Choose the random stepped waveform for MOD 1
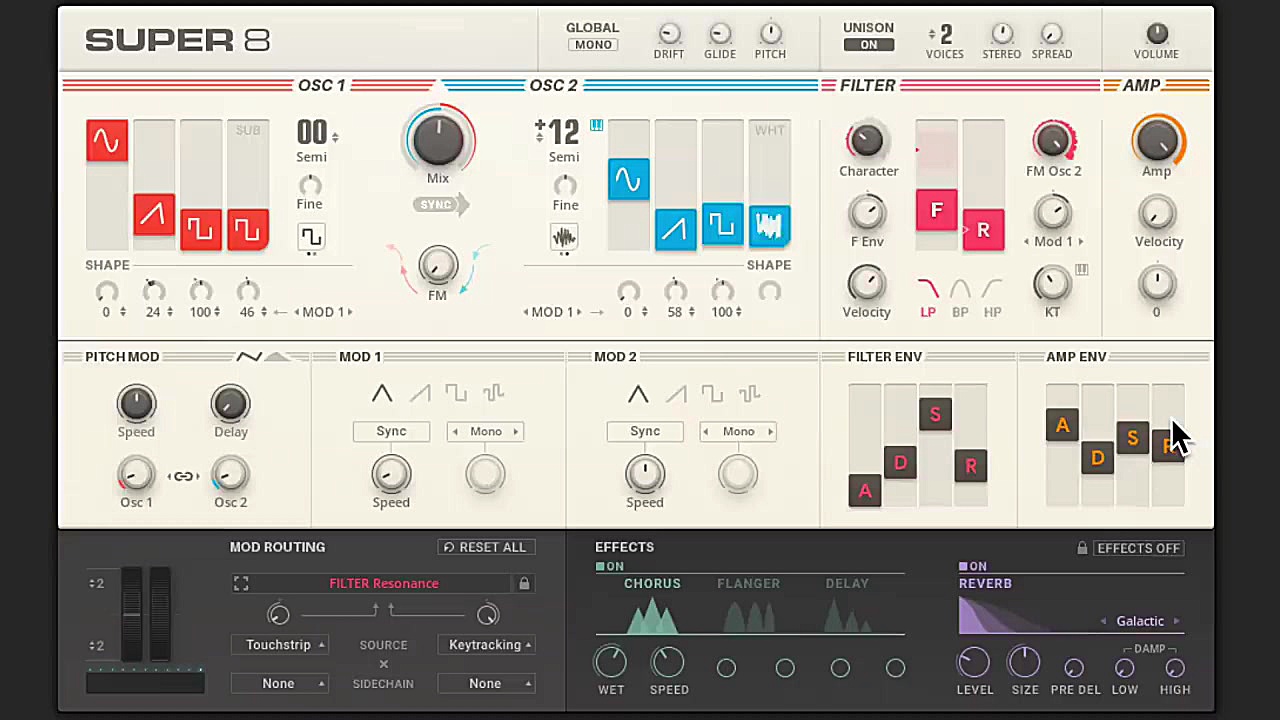The image size is (1280, 720). (x=493, y=394)
